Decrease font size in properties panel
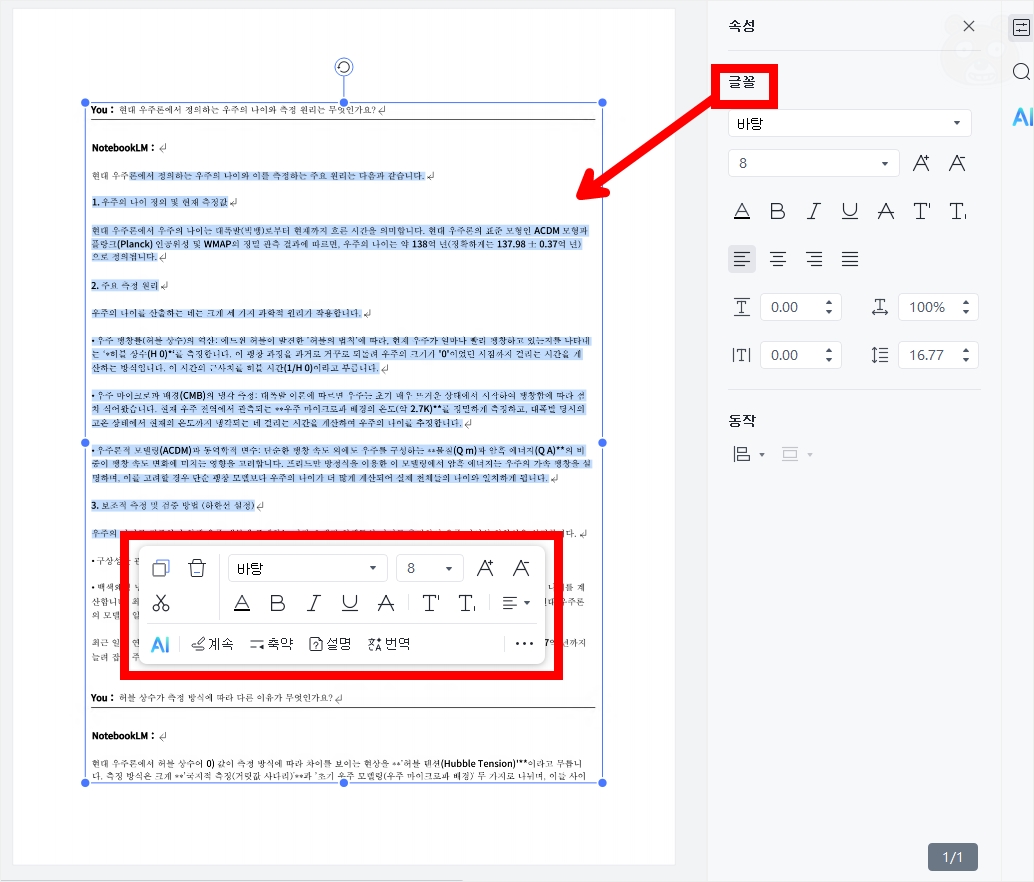 click(x=957, y=163)
